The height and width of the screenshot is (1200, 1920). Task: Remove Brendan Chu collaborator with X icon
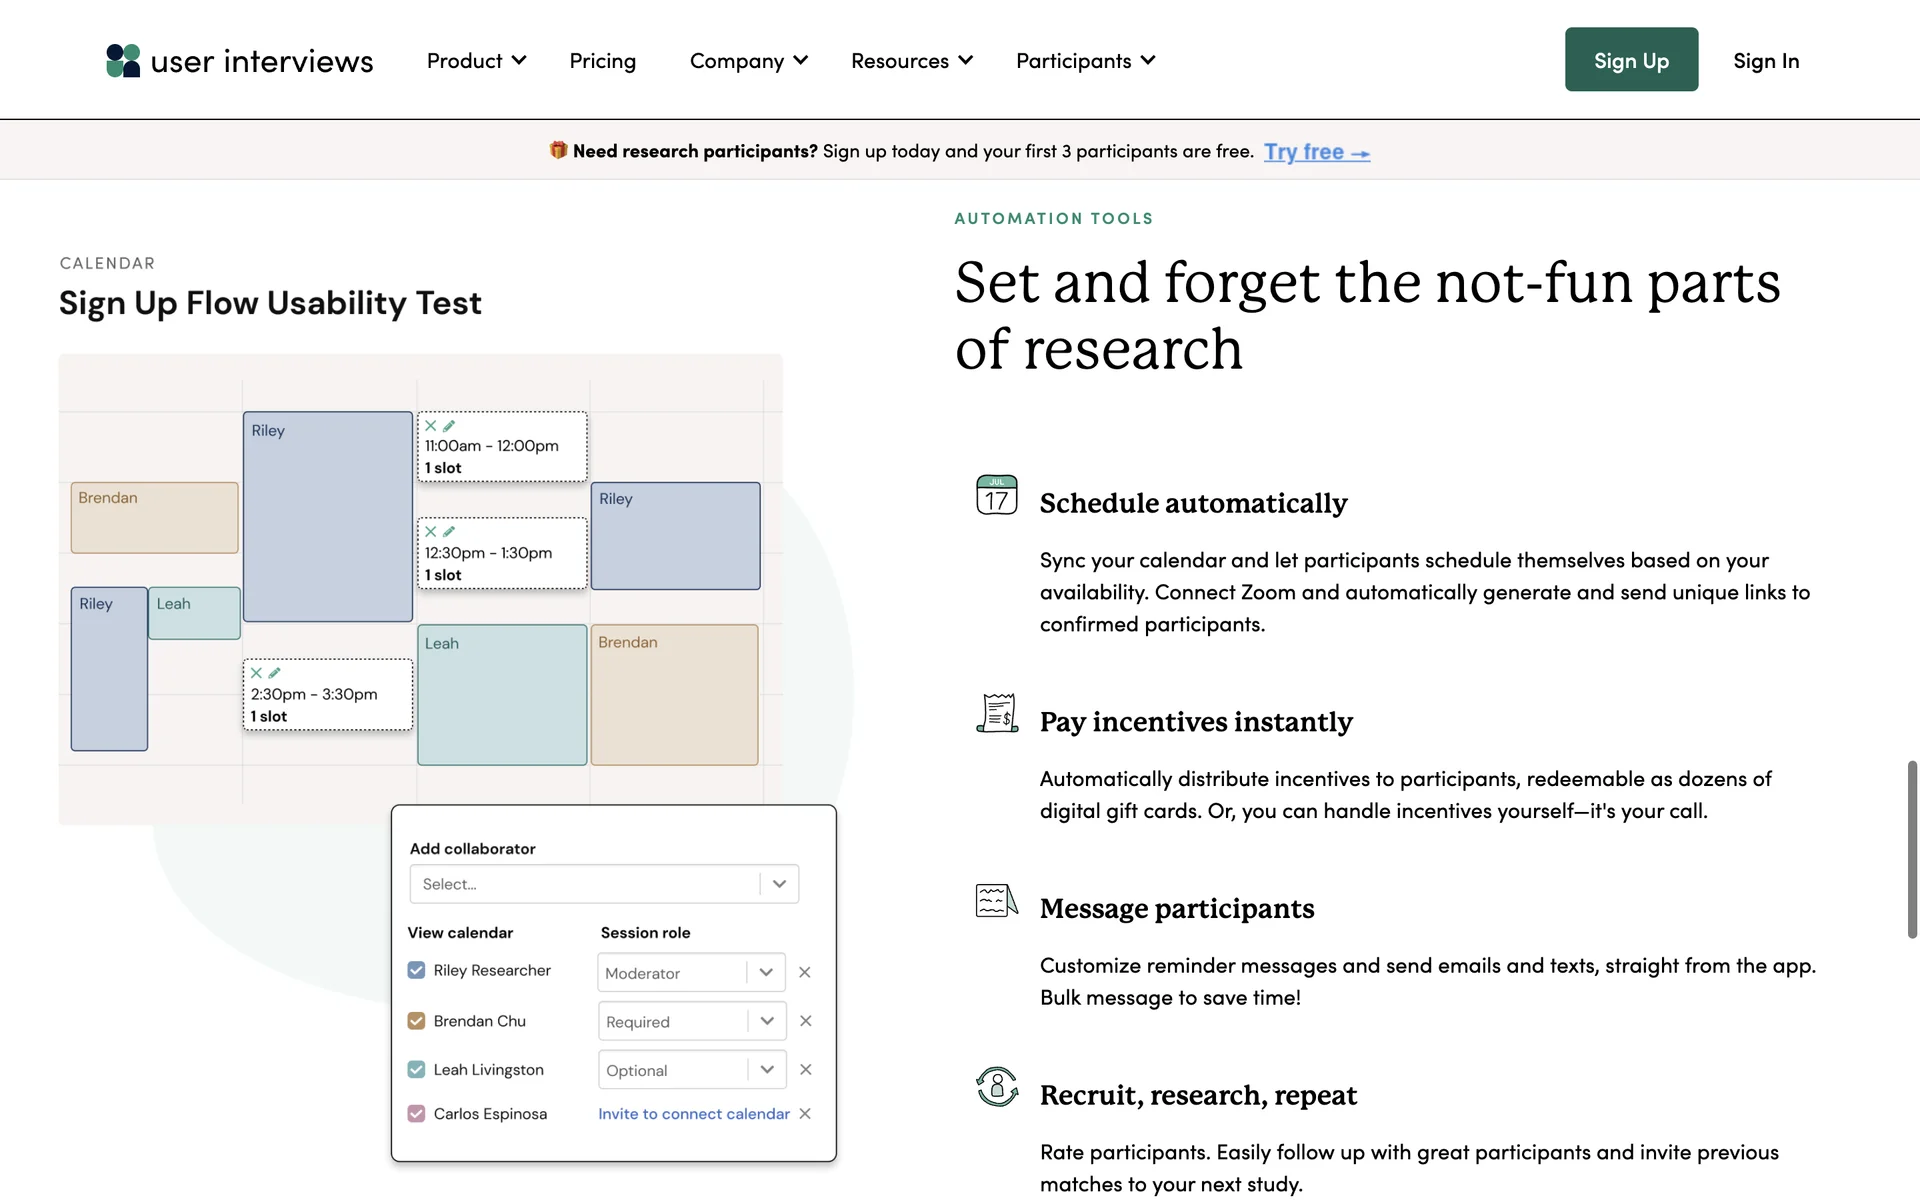(x=805, y=1021)
